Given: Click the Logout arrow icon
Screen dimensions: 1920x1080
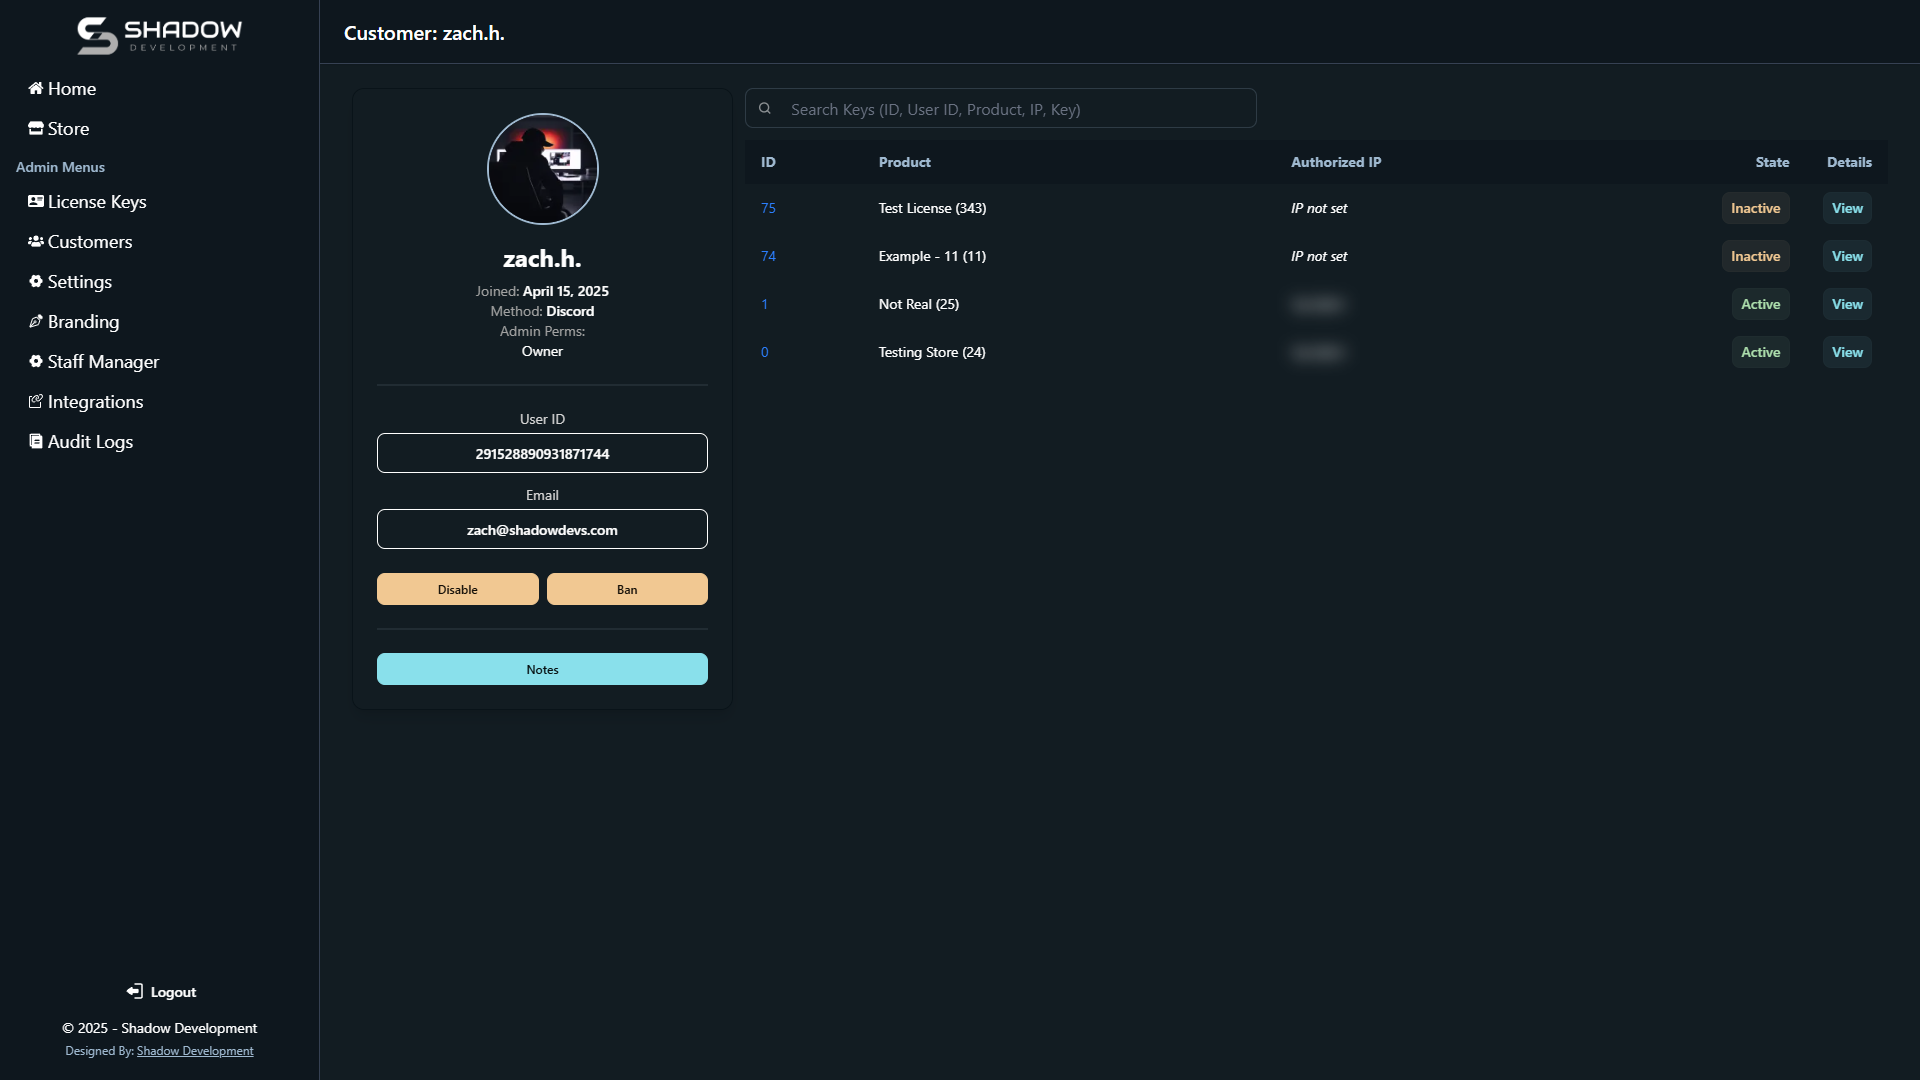Looking at the screenshot, I should tap(135, 991).
